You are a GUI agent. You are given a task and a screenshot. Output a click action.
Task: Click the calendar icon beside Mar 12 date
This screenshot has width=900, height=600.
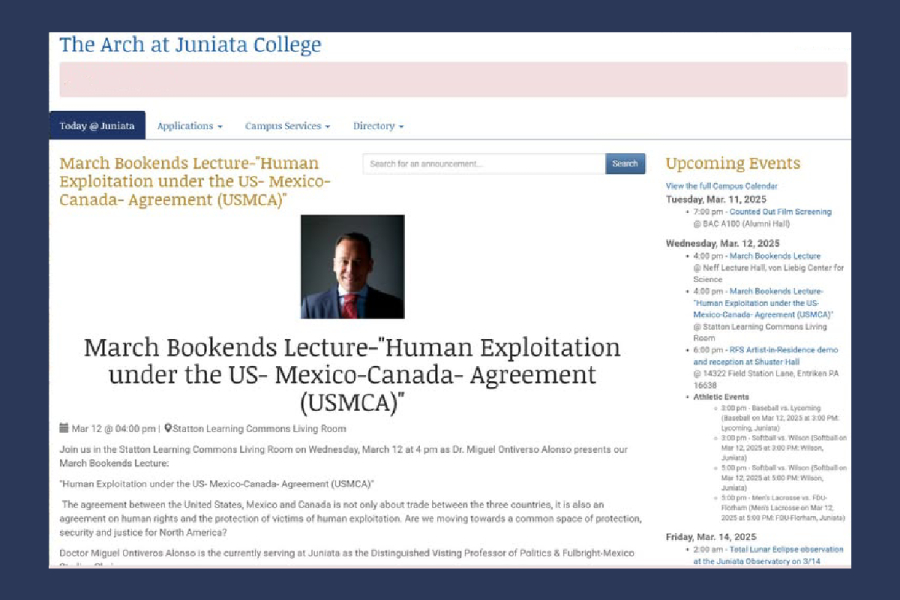coord(64,428)
